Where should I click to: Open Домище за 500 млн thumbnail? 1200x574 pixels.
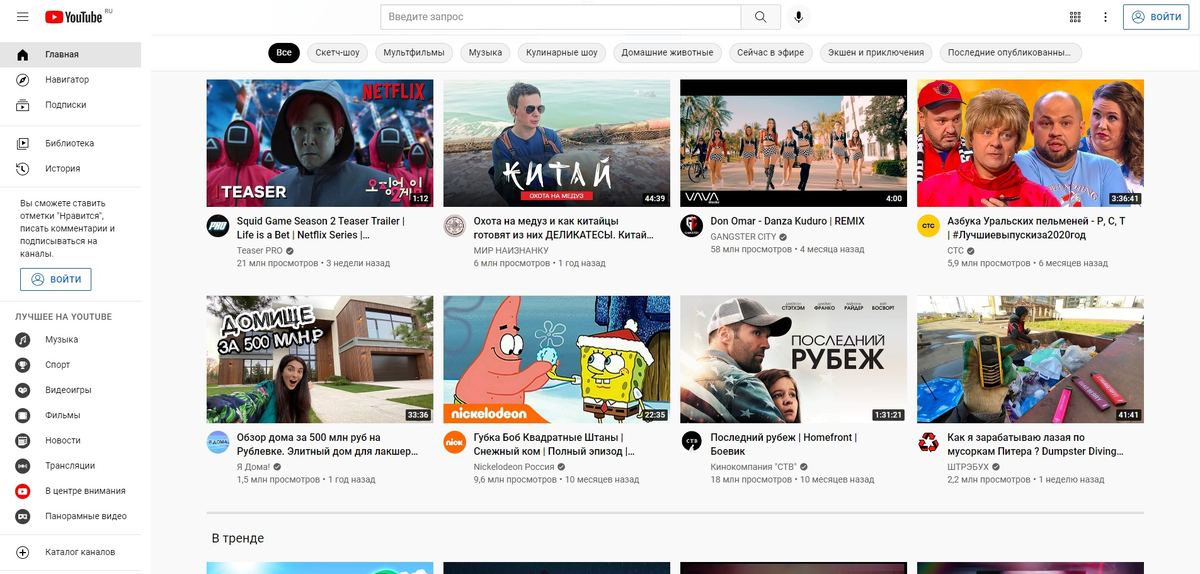320,359
